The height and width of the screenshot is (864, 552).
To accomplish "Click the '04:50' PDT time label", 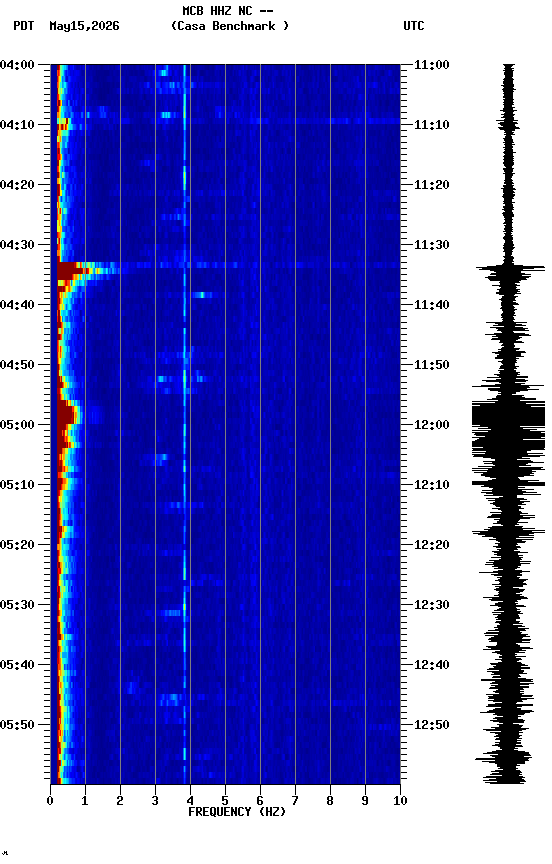I will [x=17, y=365].
